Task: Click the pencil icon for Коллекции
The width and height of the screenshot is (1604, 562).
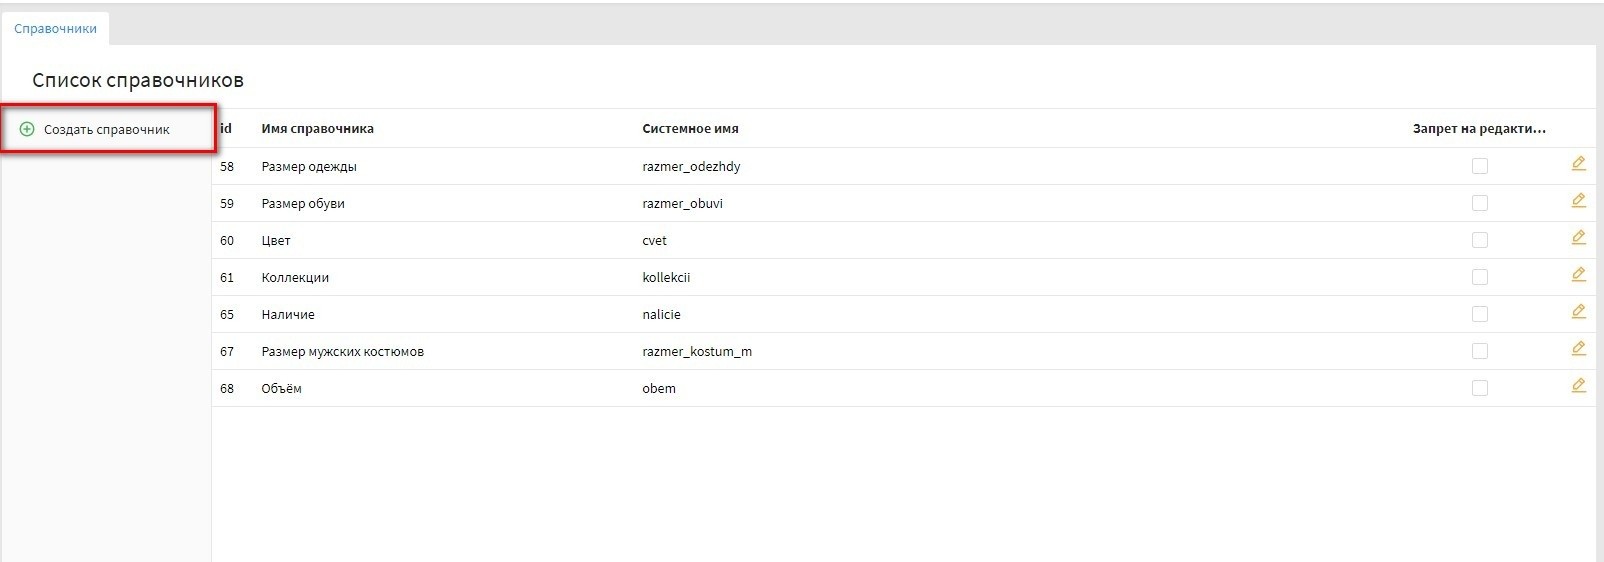Action: (1578, 275)
